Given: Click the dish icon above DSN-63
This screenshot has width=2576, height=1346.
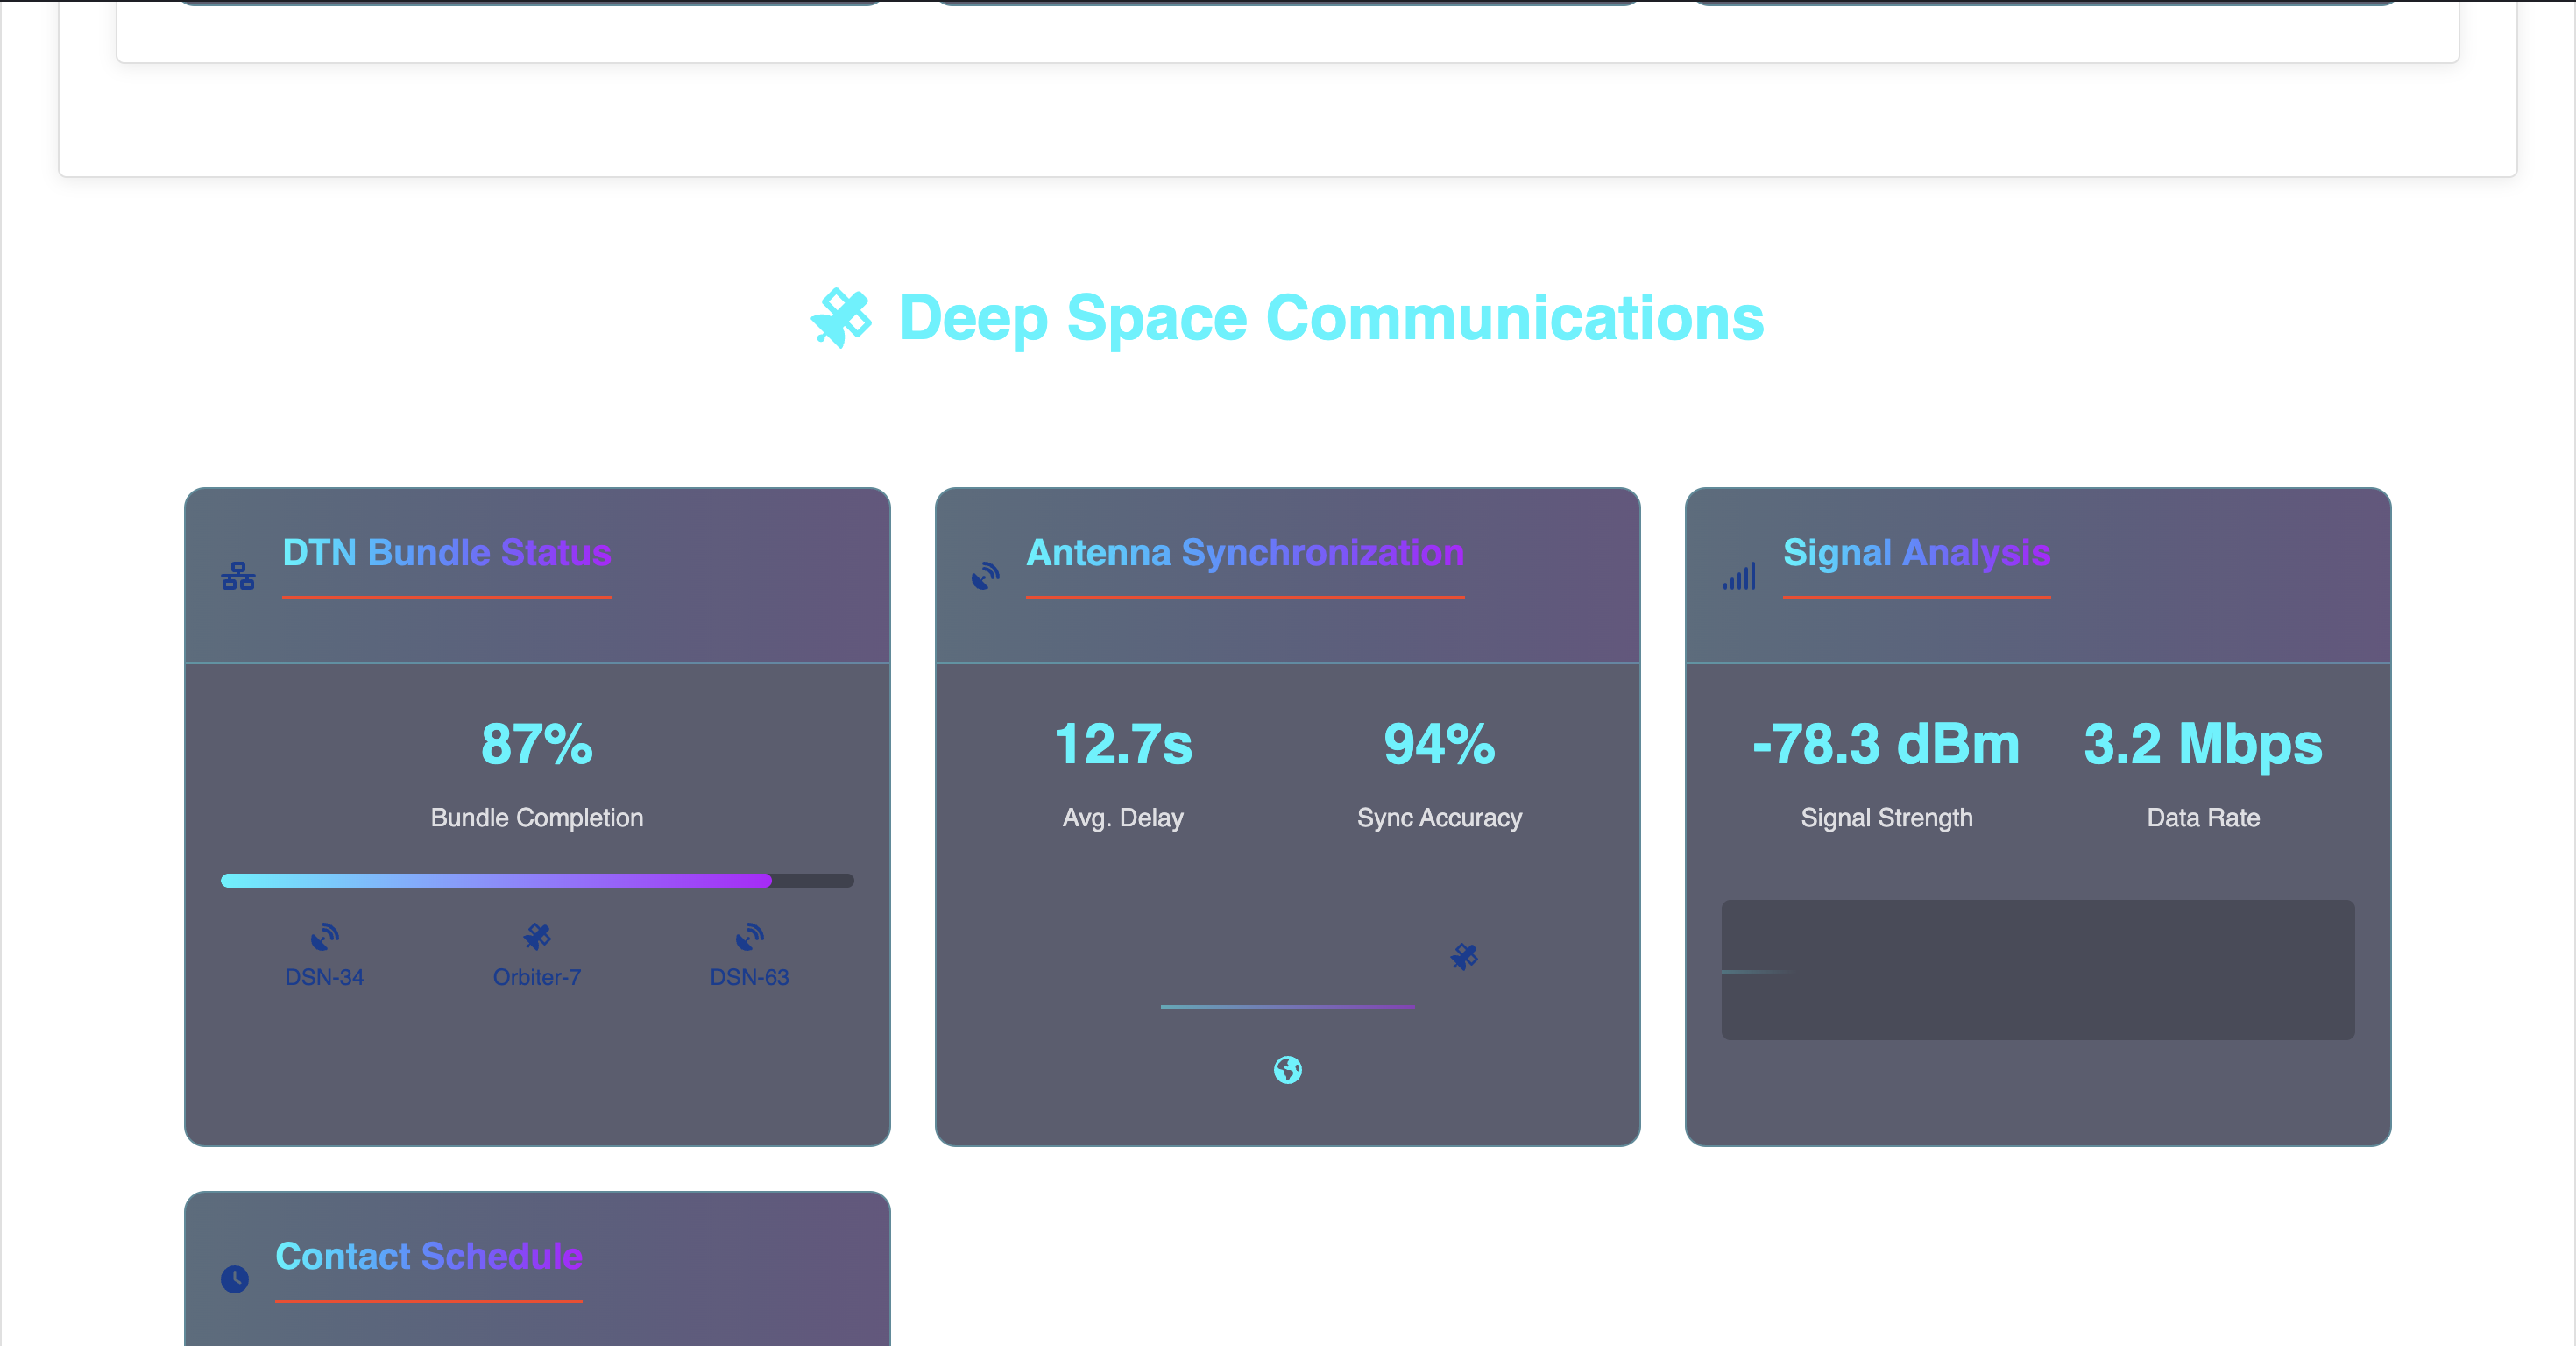Looking at the screenshot, I should 749,937.
